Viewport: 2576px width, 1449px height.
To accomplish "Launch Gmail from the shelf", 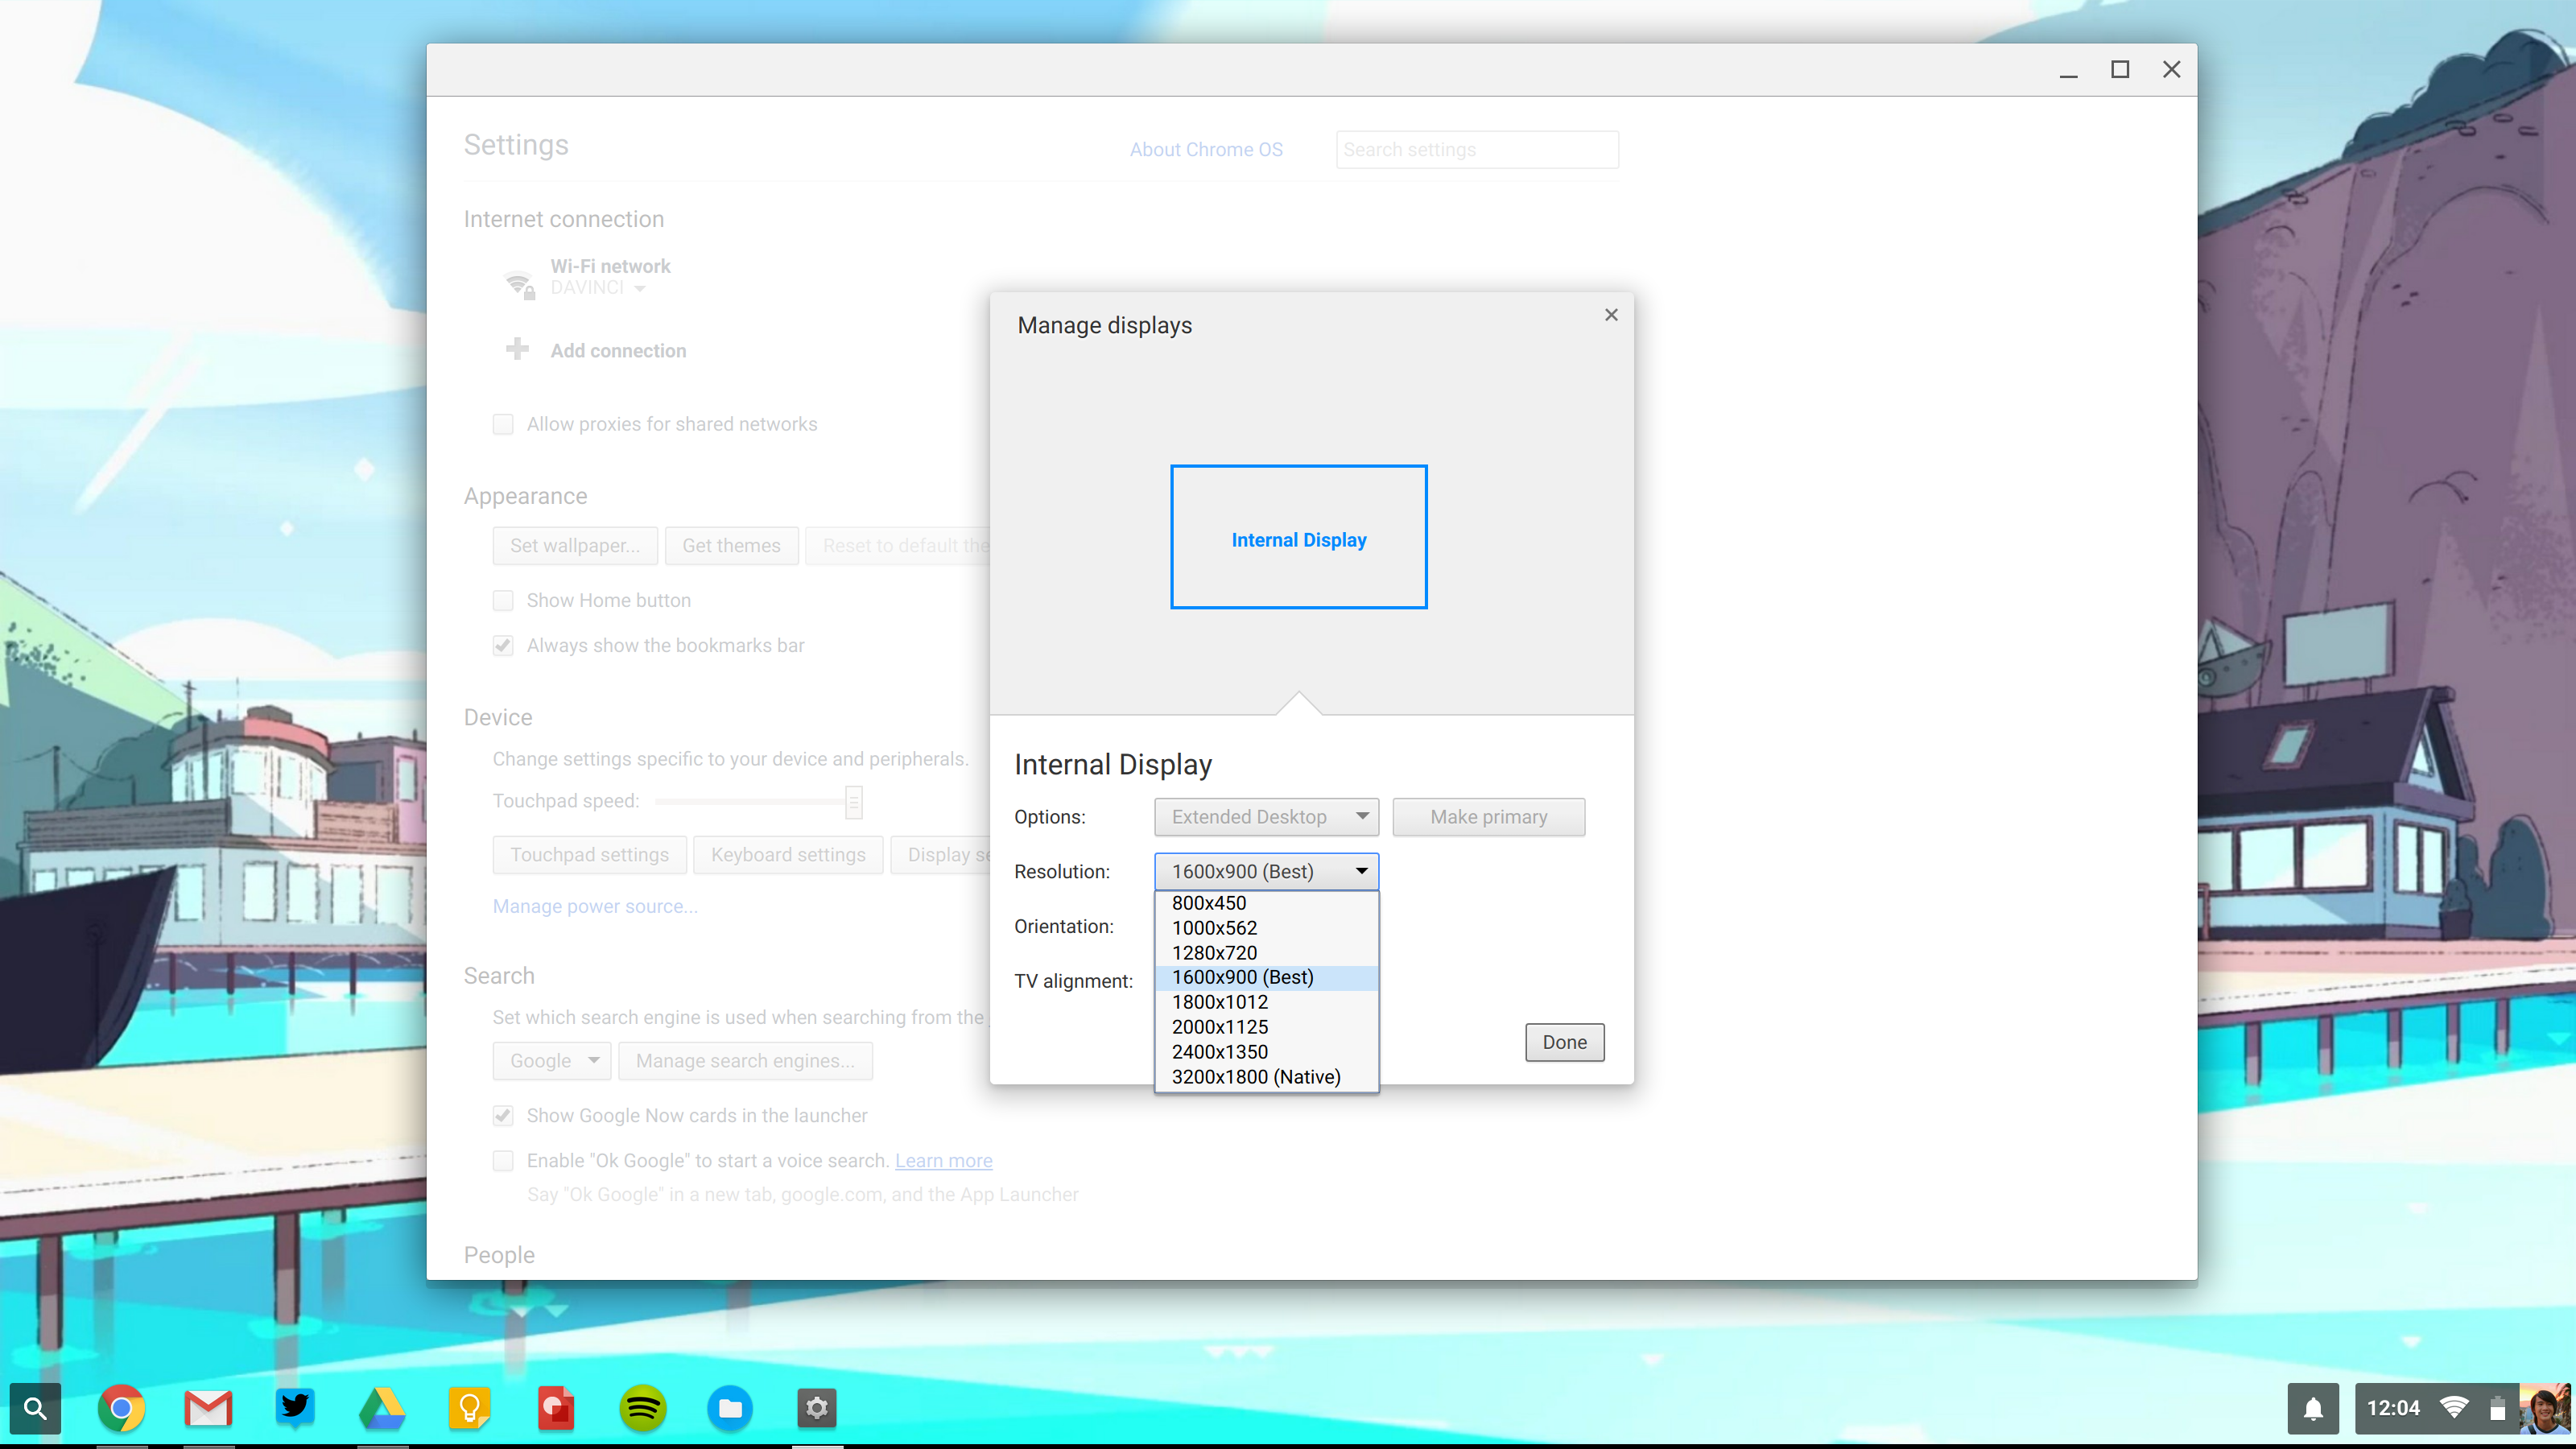I will (x=208, y=1409).
